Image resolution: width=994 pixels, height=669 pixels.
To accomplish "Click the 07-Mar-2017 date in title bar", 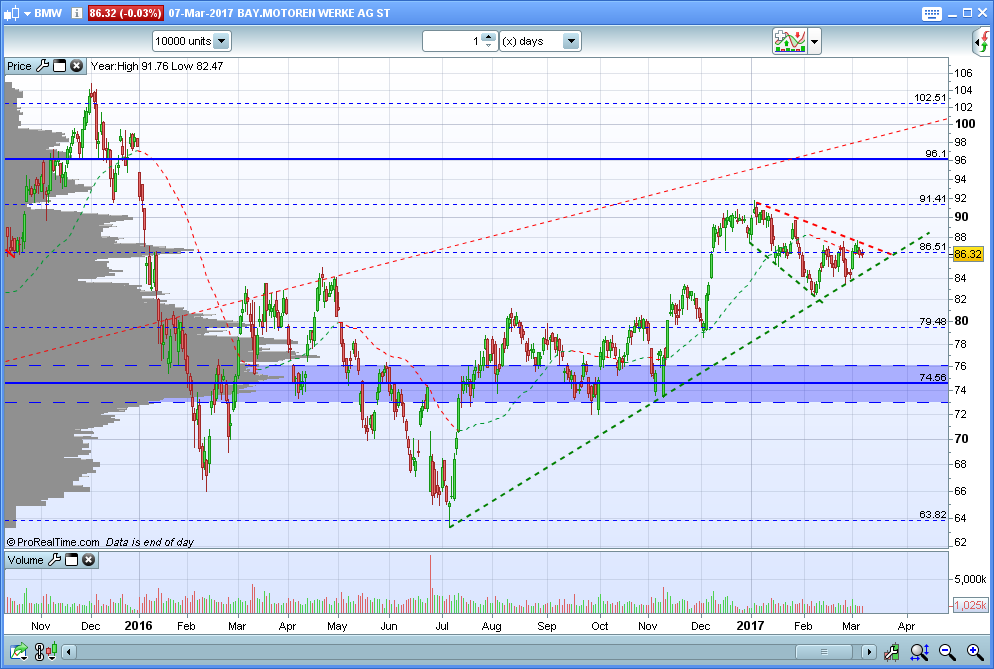I will point(200,13).
